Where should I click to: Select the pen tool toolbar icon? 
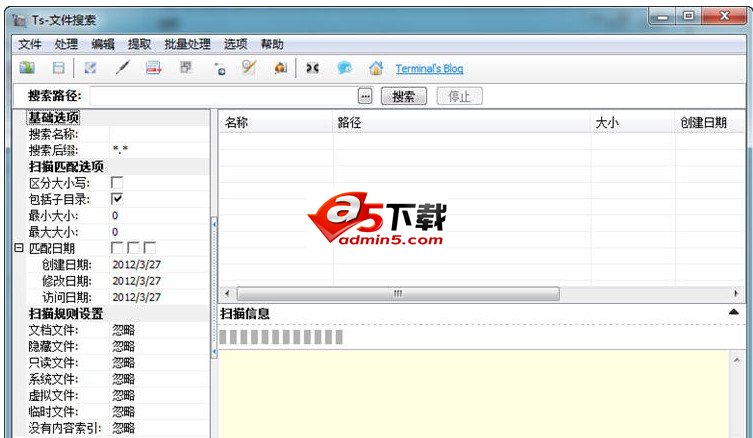pyautogui.click(x=122, y=67)
